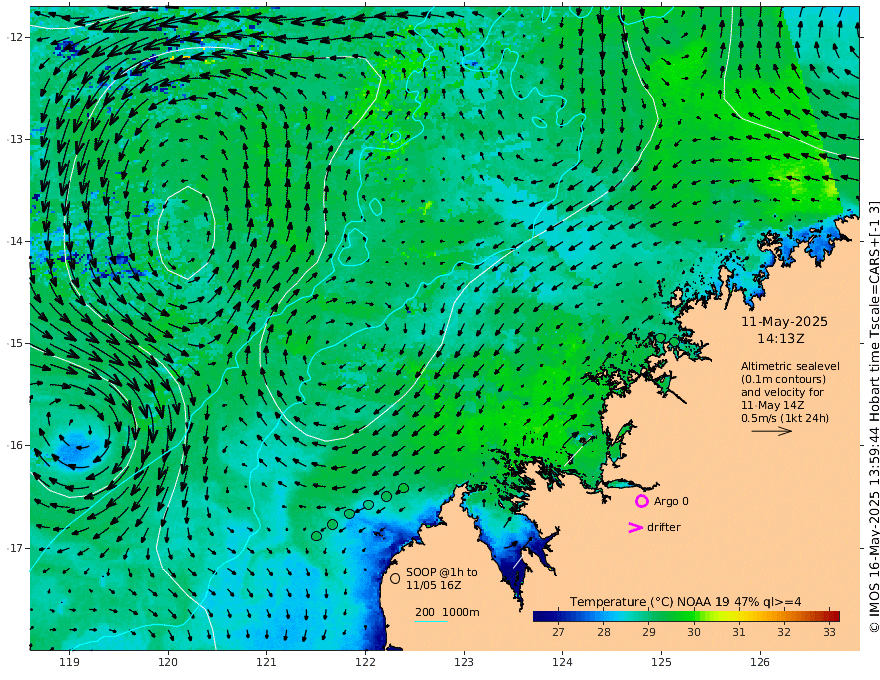The width and height of the screenshot is (880, 680).
Task: Click the -15 latitude axis label
Action: [15, 343]
